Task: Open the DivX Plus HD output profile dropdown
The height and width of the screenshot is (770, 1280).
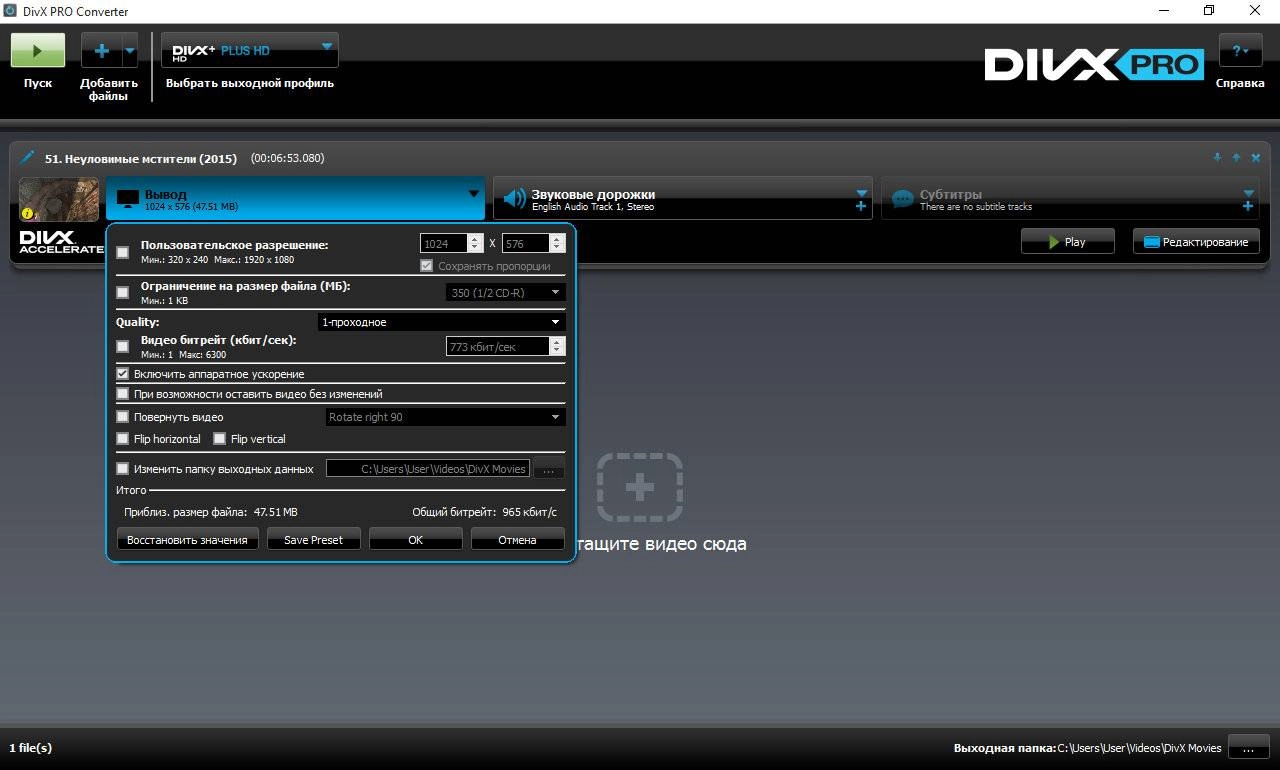Action: (x=250, y=50)
